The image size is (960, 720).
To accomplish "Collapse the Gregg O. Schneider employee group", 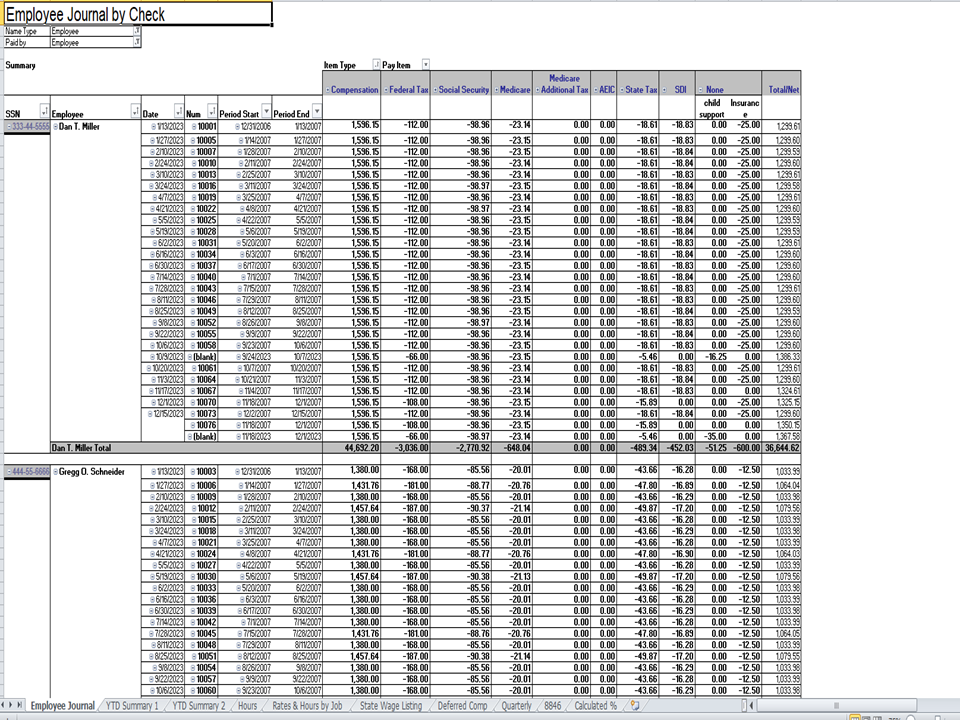I will (x=55, y=471).
